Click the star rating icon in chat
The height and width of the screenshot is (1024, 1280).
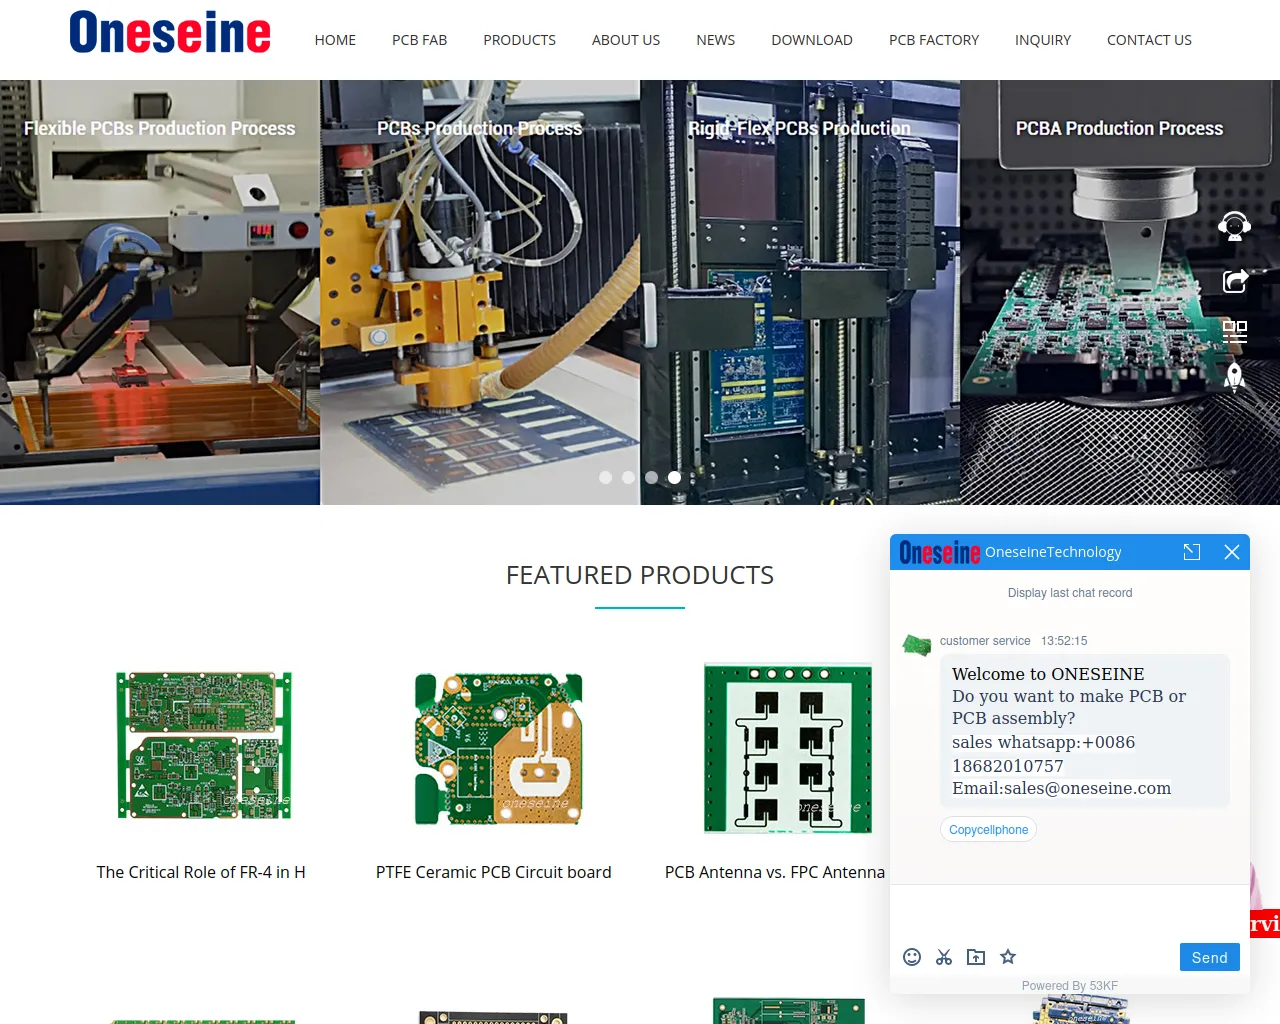click(1008, 957)
